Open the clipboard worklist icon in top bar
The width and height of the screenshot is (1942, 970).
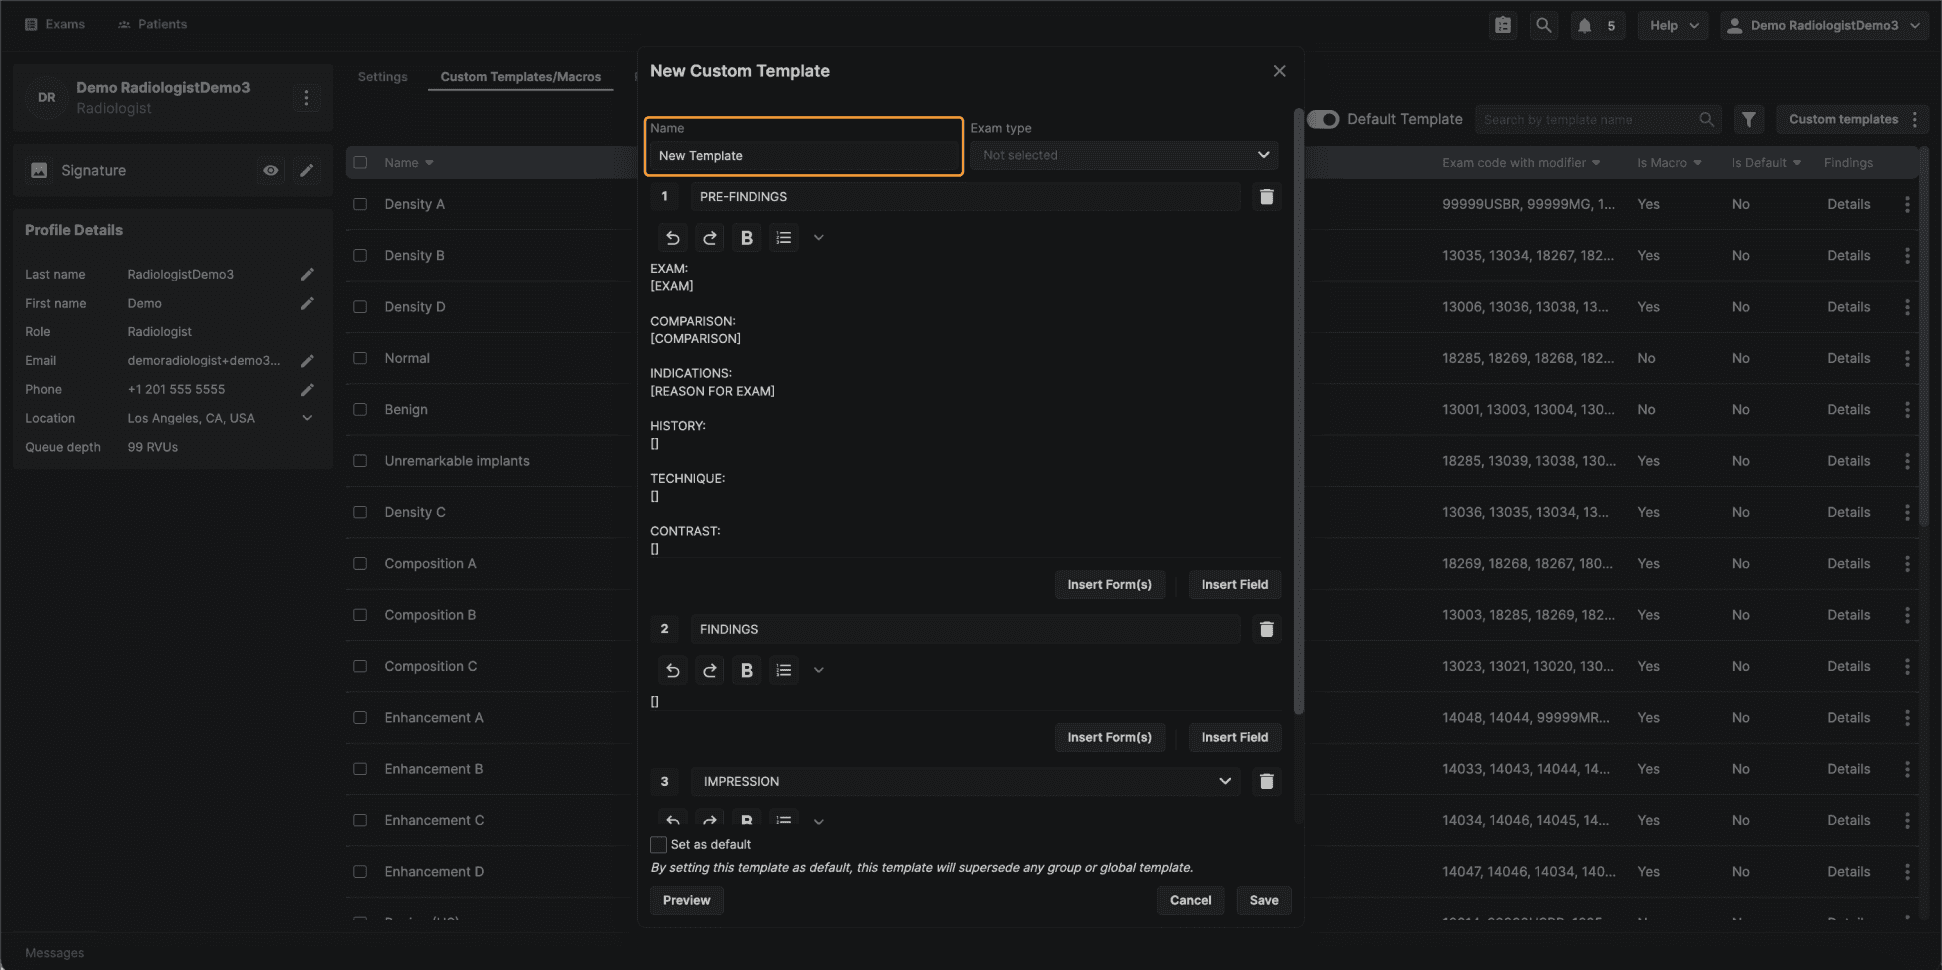[x=1503, y=25]
